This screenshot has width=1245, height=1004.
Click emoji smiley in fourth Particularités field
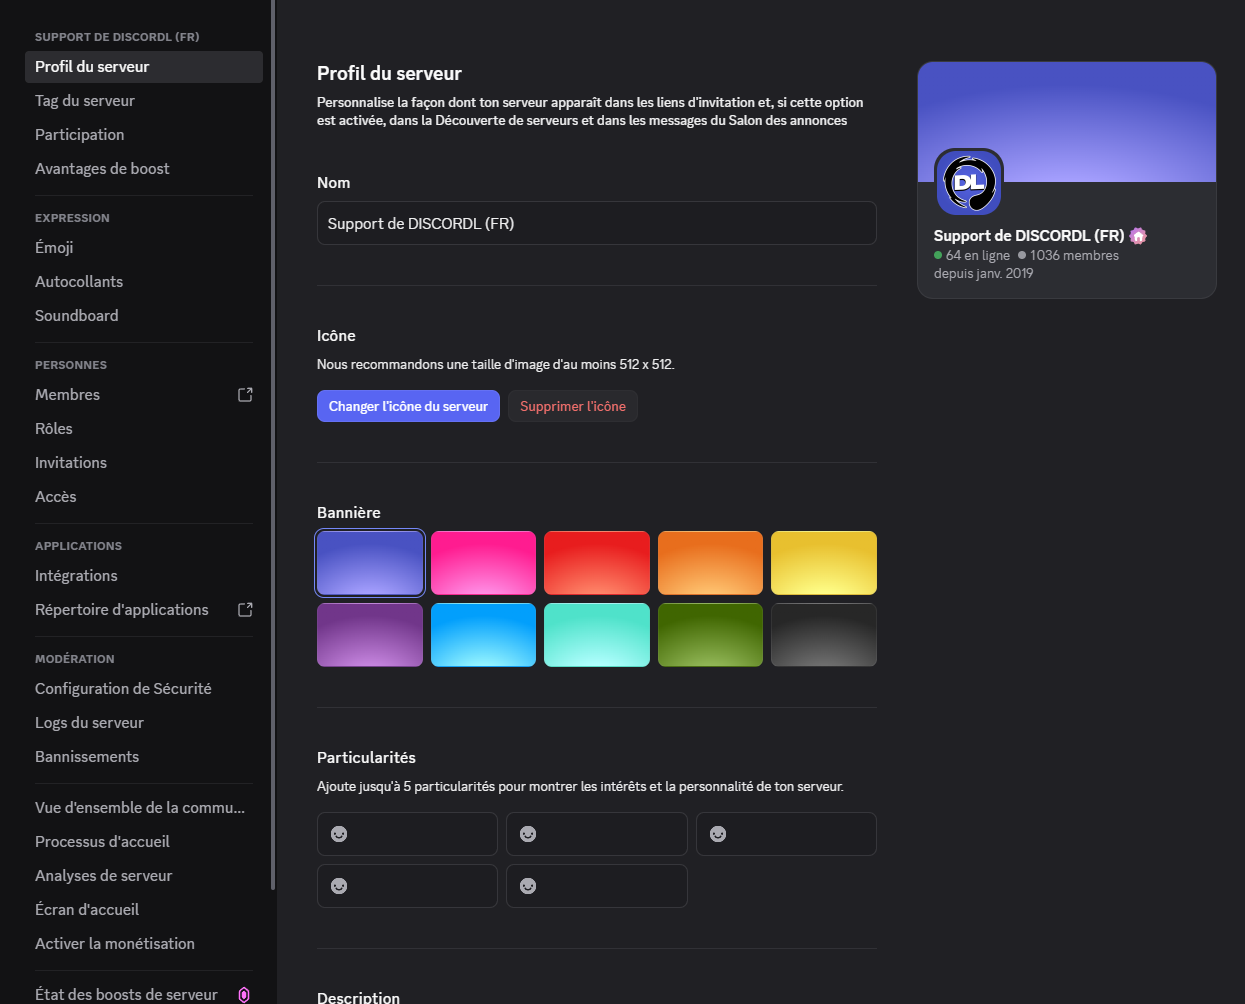(339, 886)
